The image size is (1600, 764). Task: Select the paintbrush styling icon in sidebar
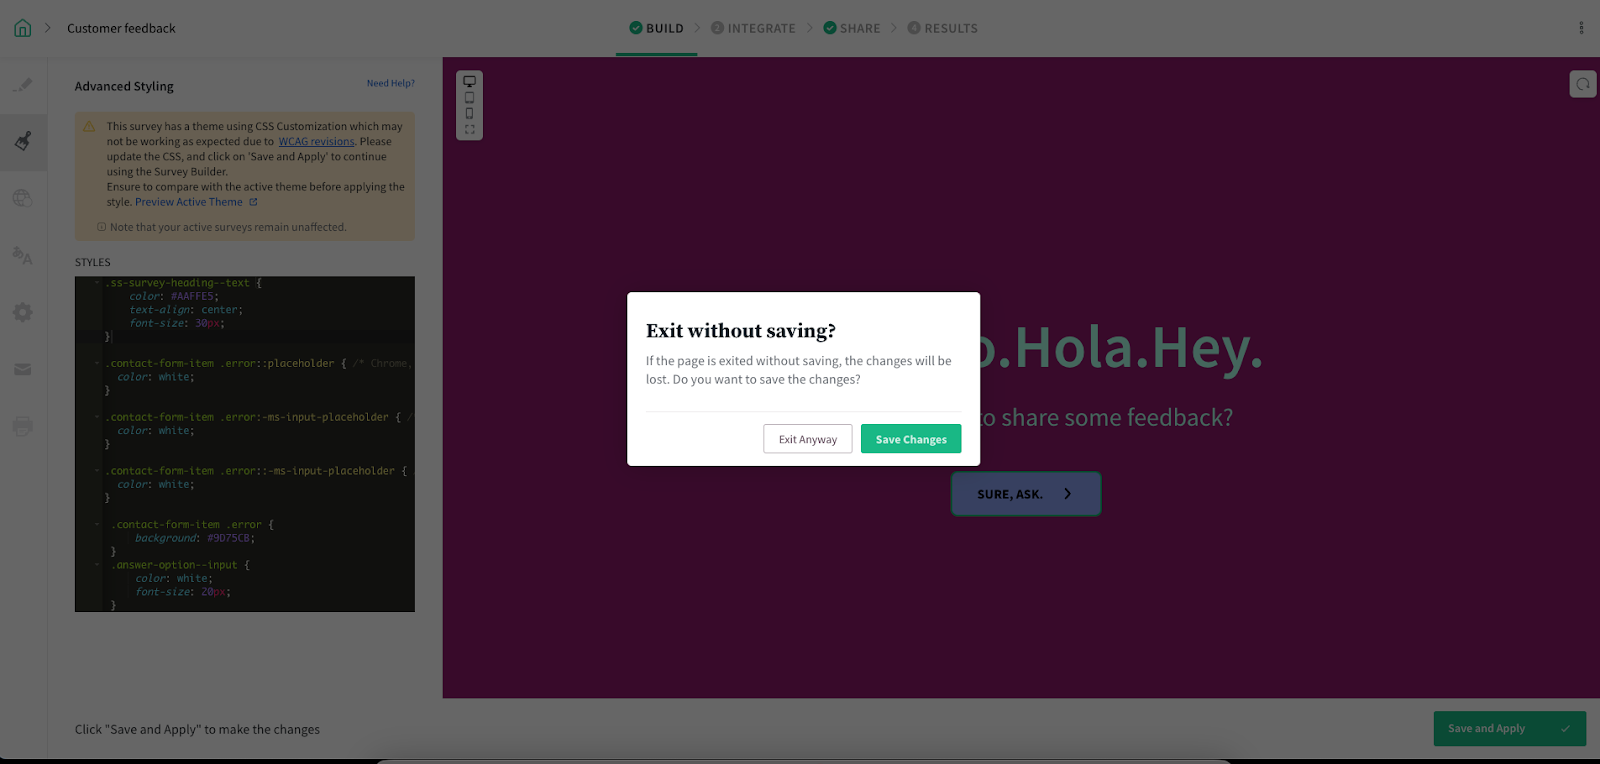point(23,141)
